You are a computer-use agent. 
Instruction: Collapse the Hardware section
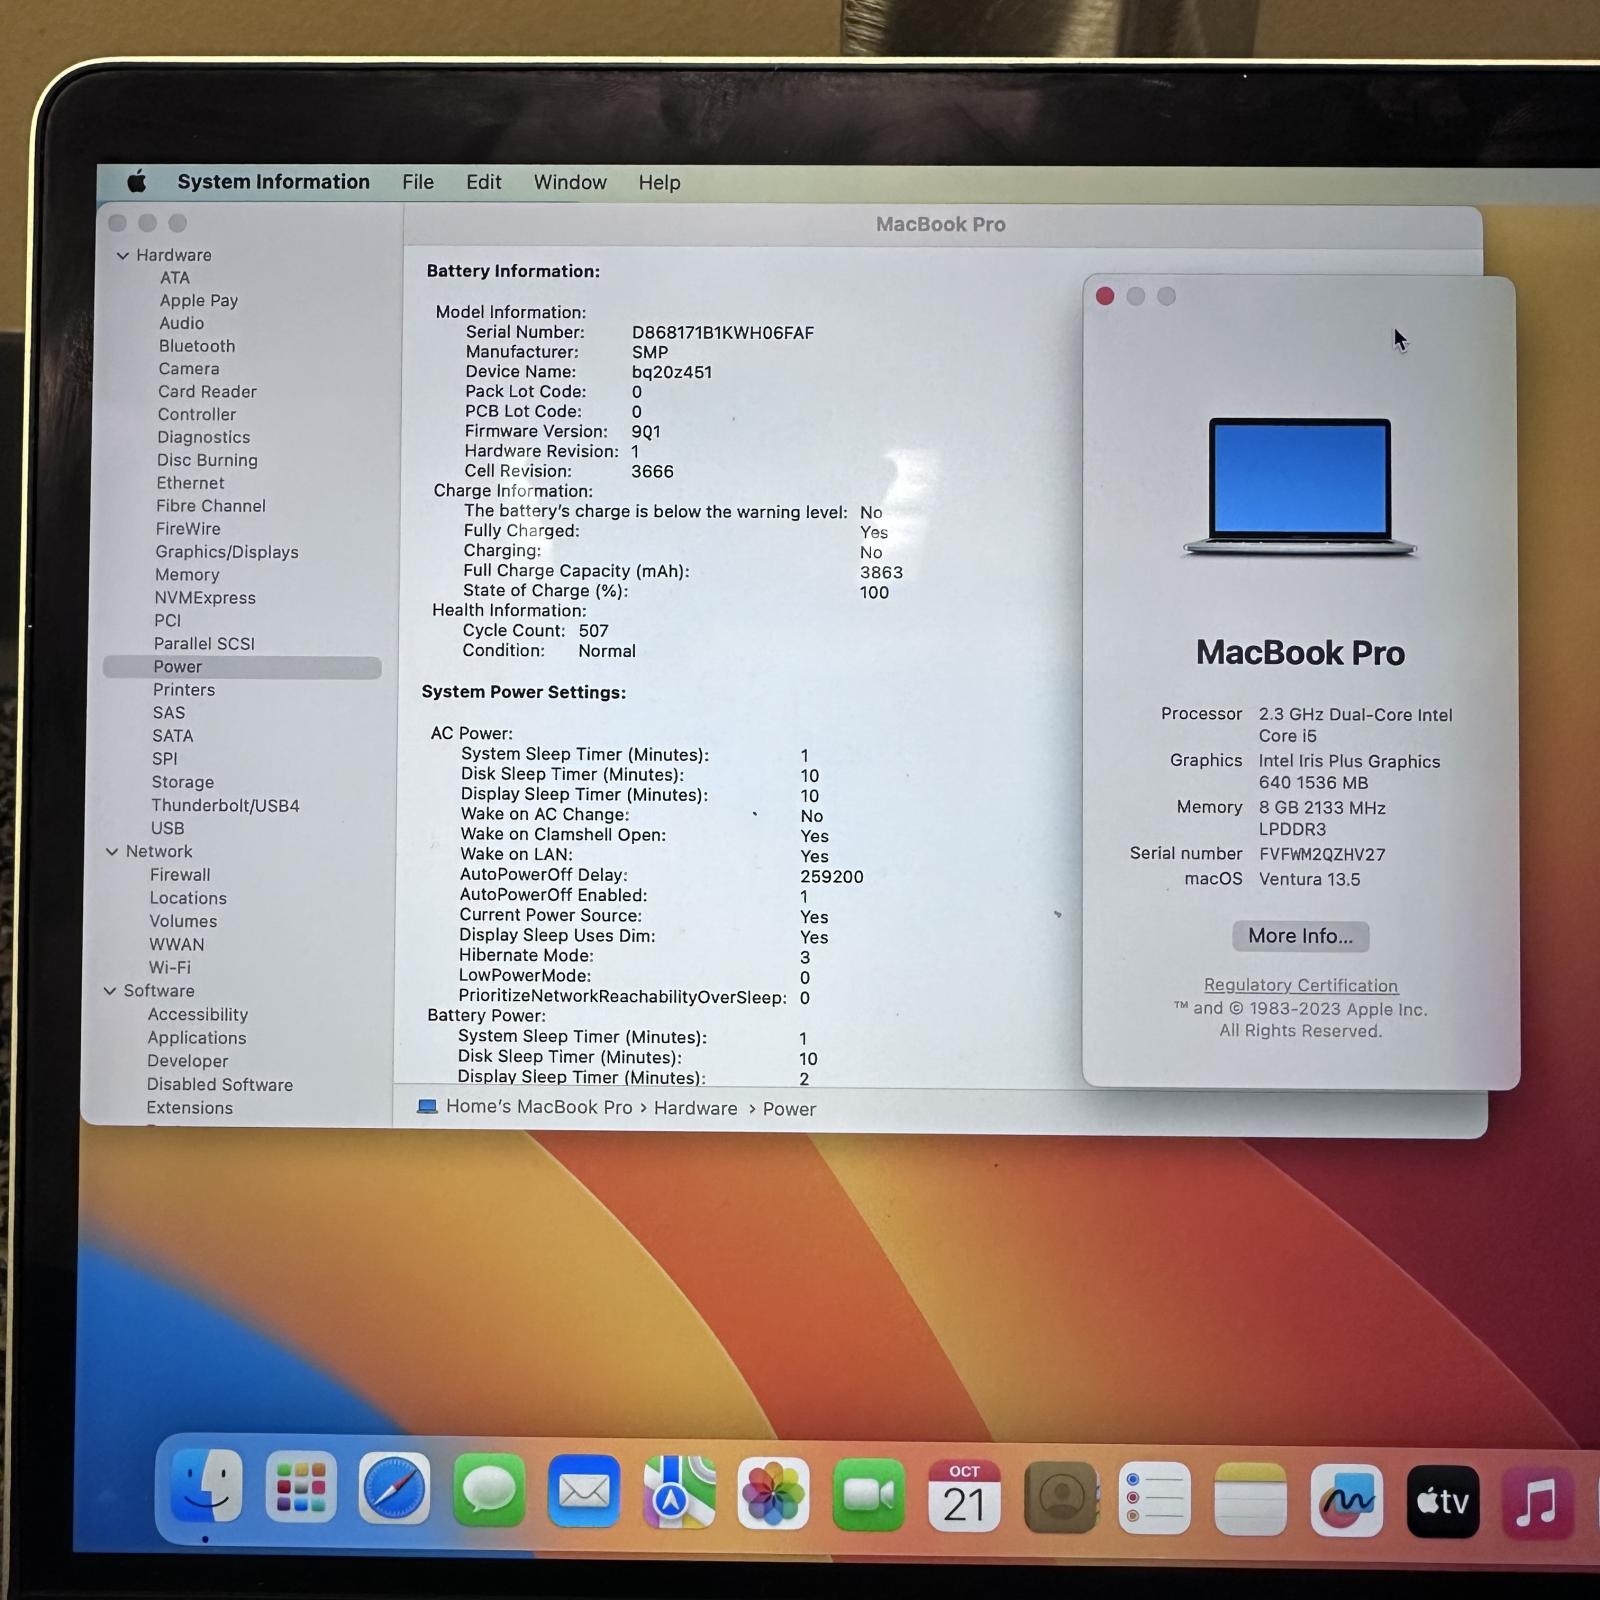click(124, 255)
